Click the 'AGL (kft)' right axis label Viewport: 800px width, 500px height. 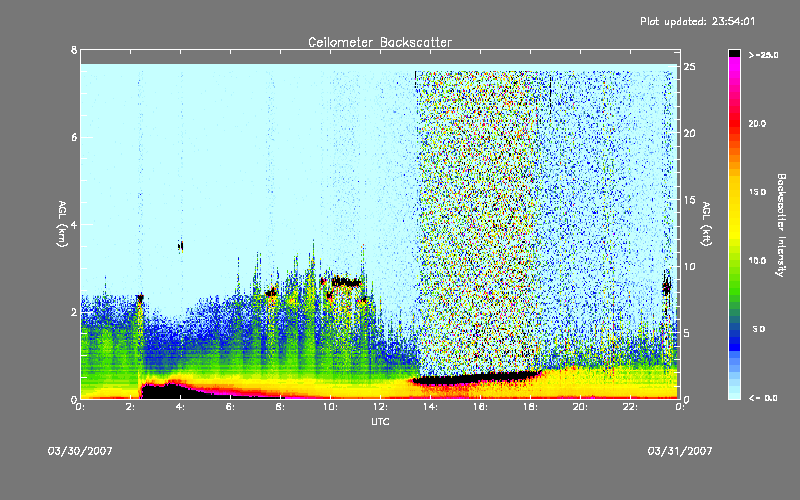tap(706, 224)
